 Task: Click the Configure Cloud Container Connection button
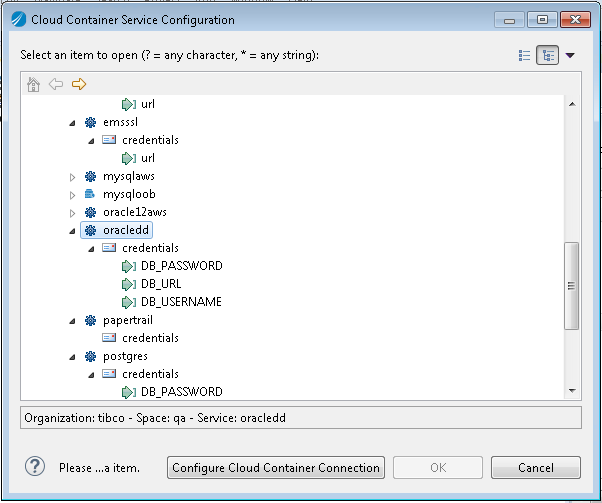276,468
